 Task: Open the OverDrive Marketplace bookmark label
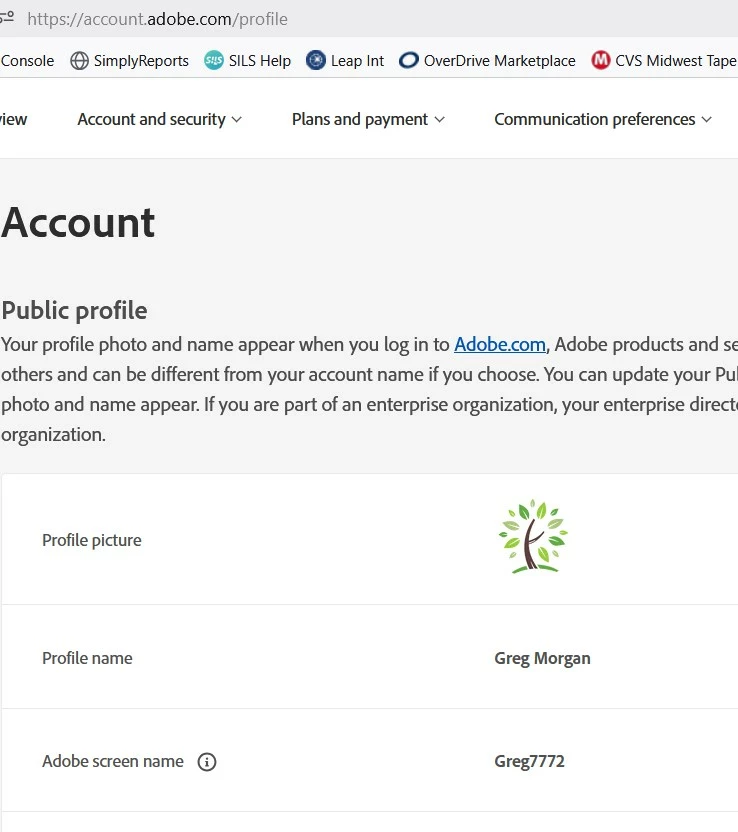pos(499,60)
